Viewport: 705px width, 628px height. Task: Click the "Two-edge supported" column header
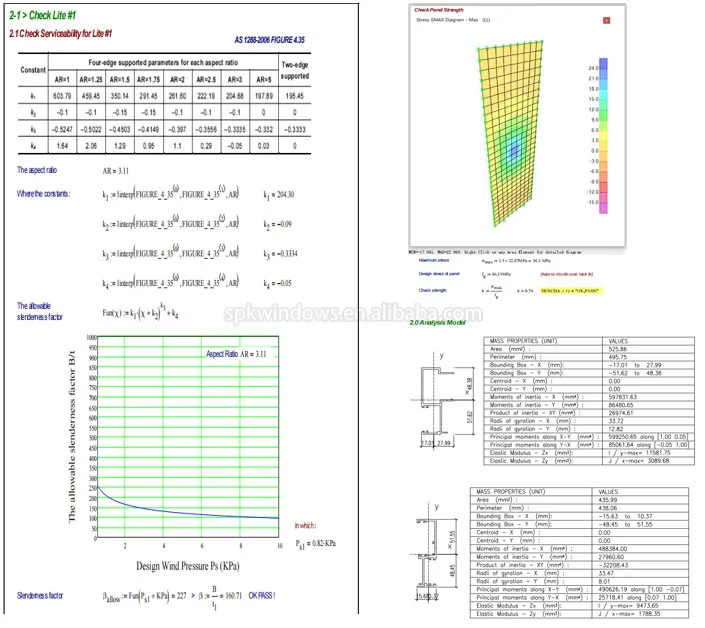pyautogui.click(x=295, y=70)
